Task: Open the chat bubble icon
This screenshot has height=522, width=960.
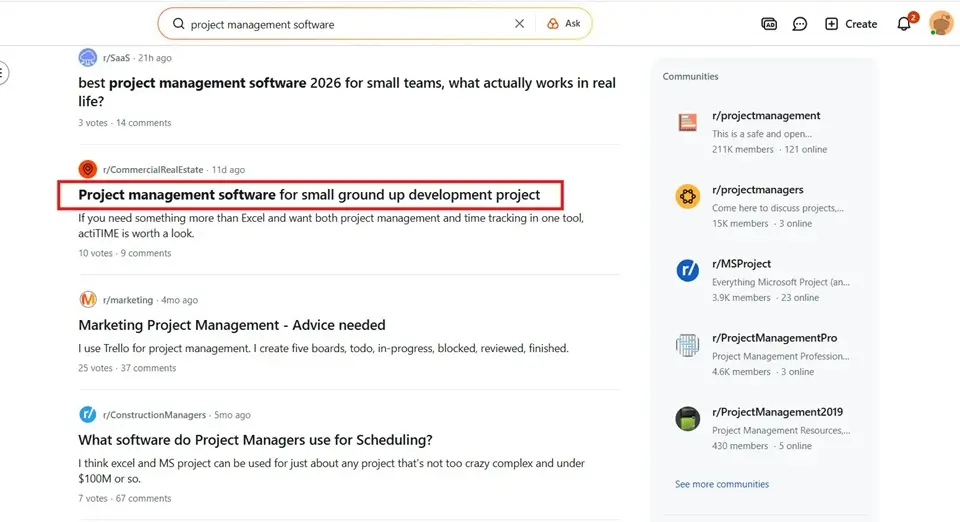Action: pos(800,24)
